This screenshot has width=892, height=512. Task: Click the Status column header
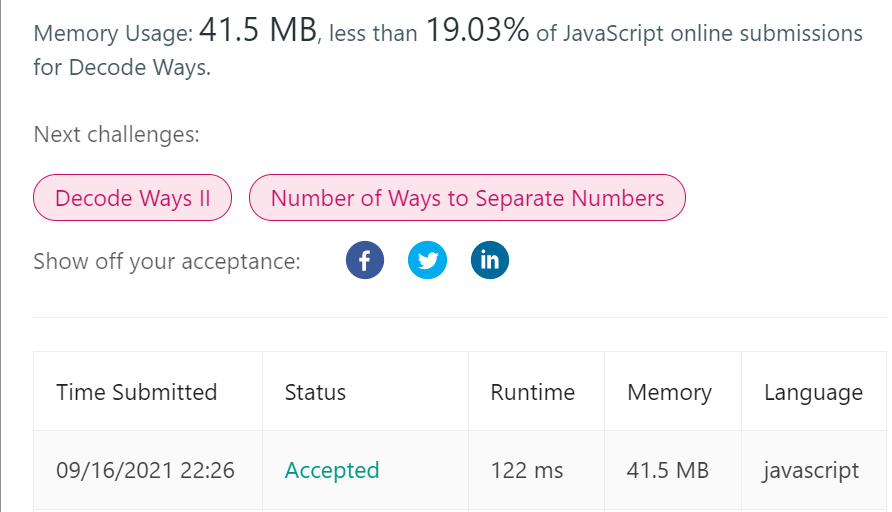[x=315, y=392]
